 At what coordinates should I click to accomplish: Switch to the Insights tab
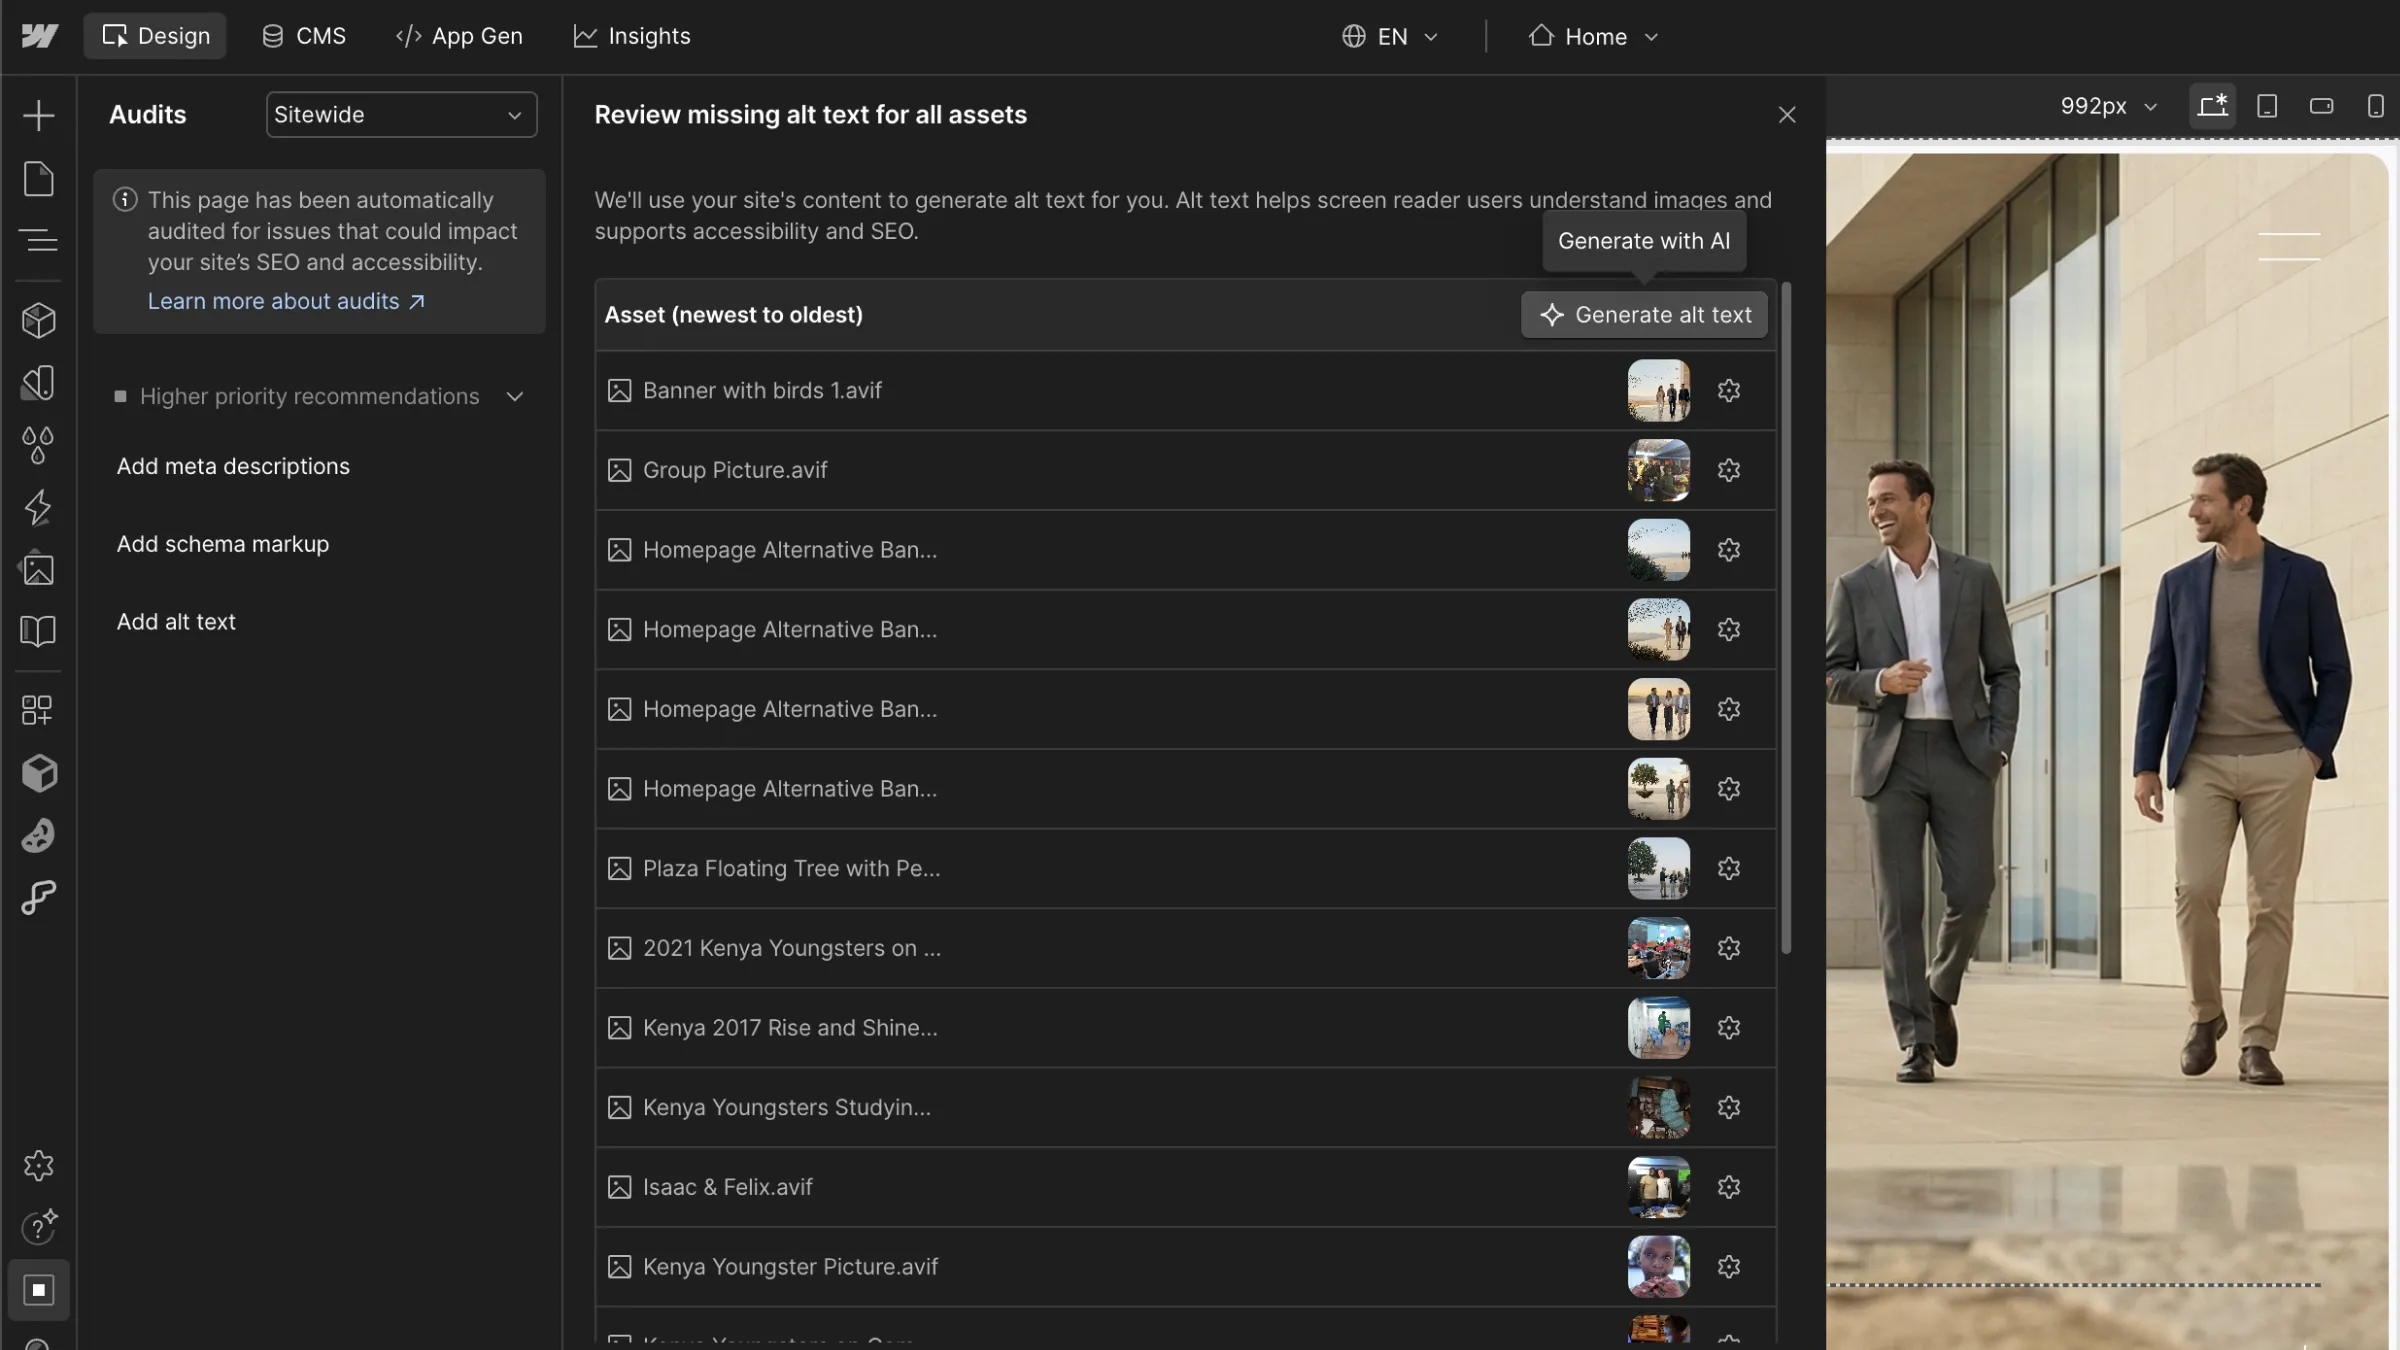pyautogui.click(x=632, y=37)
